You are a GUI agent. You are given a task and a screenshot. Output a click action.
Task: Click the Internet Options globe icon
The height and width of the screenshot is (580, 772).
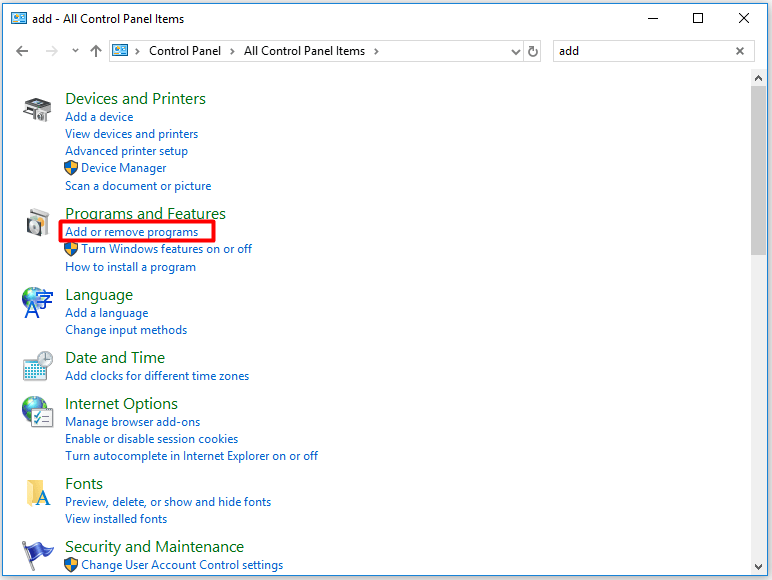click(37, 412)
